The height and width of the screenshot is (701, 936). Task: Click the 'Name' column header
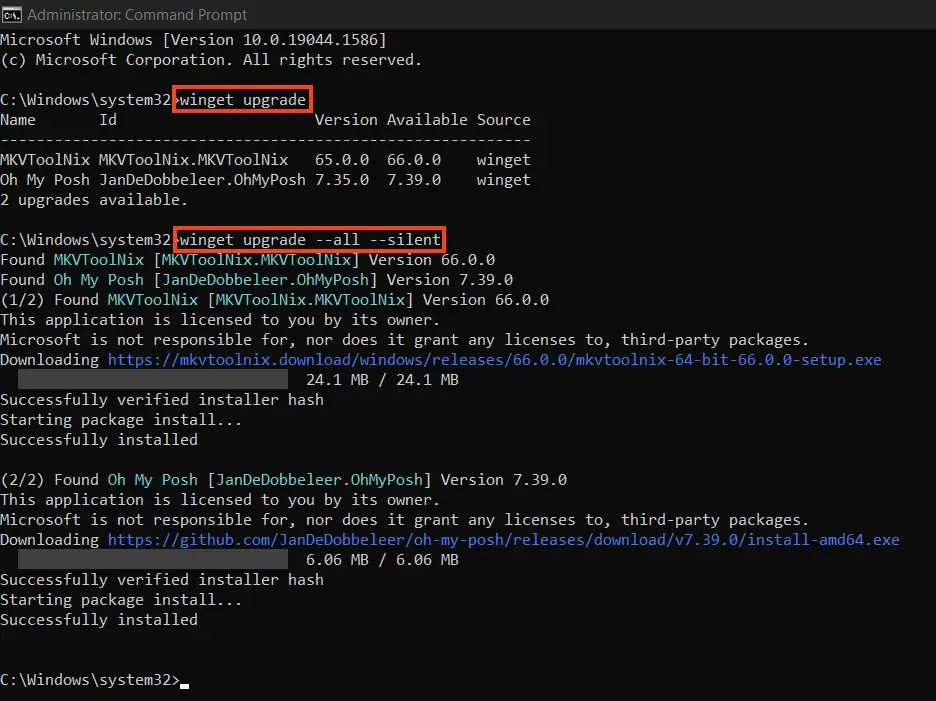(x=18, y=120)
